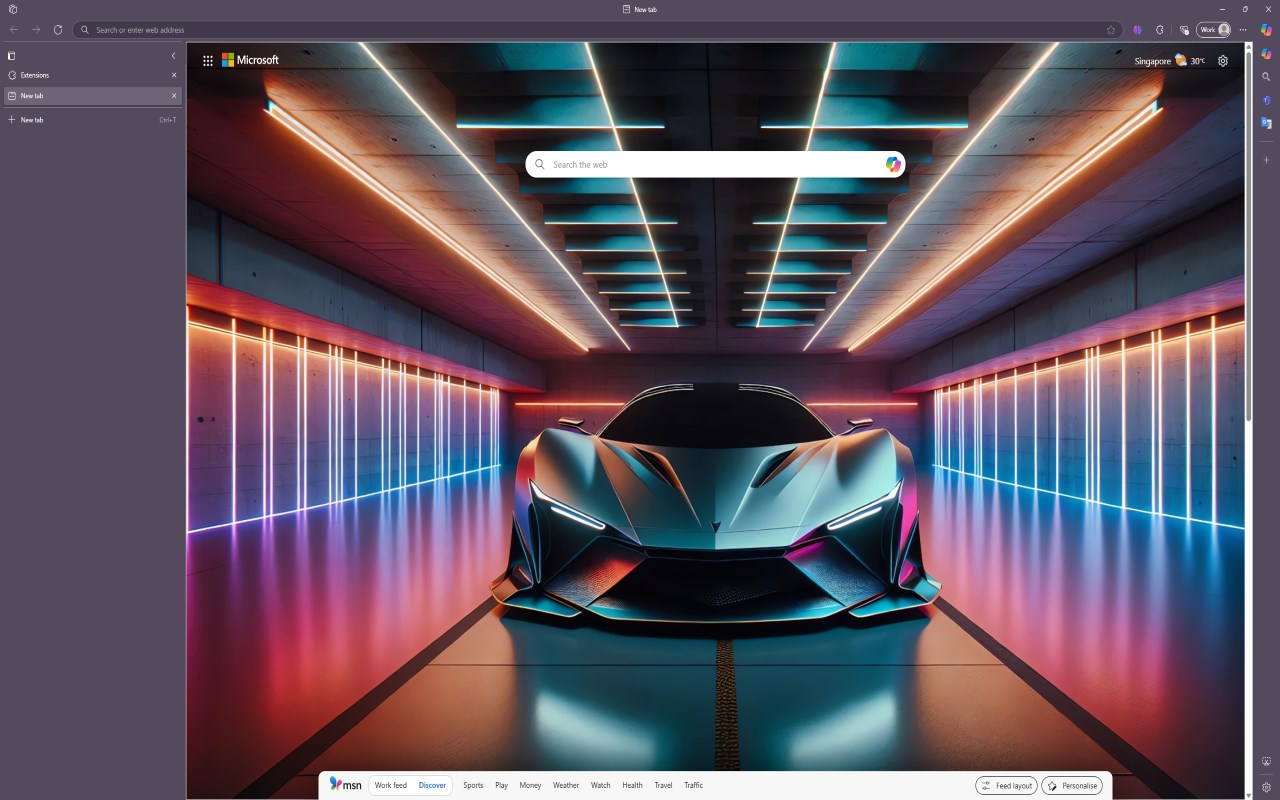Refresh the current page
This screenshot has width=1280, height=800.
coord(58,30)
